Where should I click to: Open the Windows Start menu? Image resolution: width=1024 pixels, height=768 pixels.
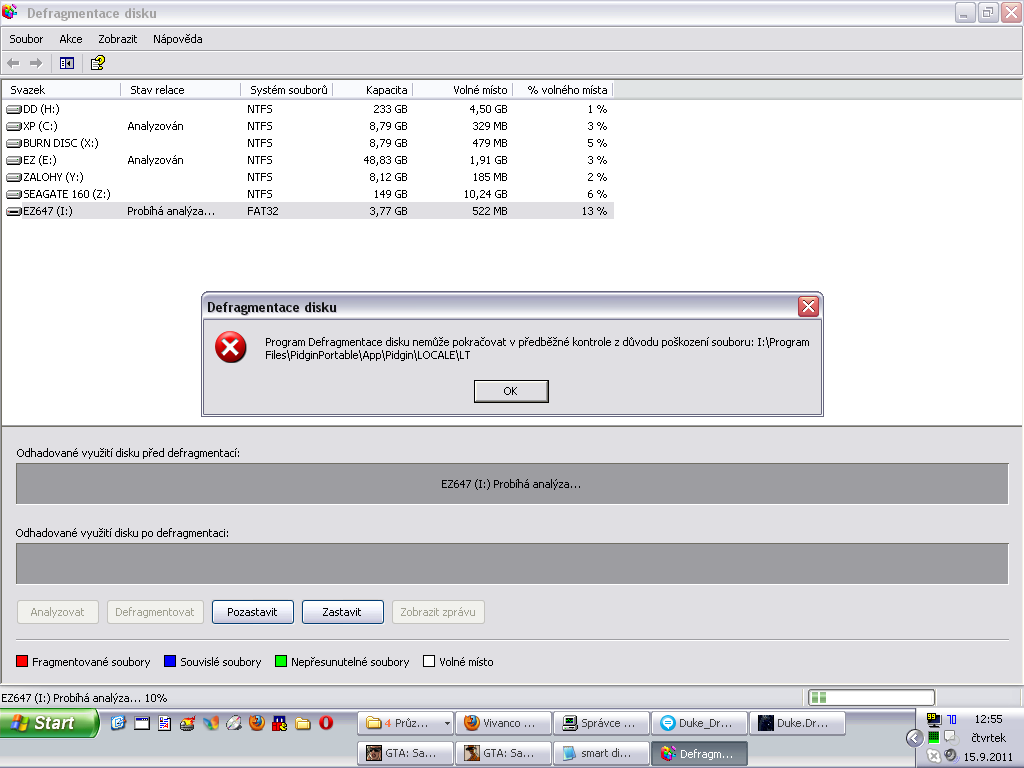[x=49, y=723]
